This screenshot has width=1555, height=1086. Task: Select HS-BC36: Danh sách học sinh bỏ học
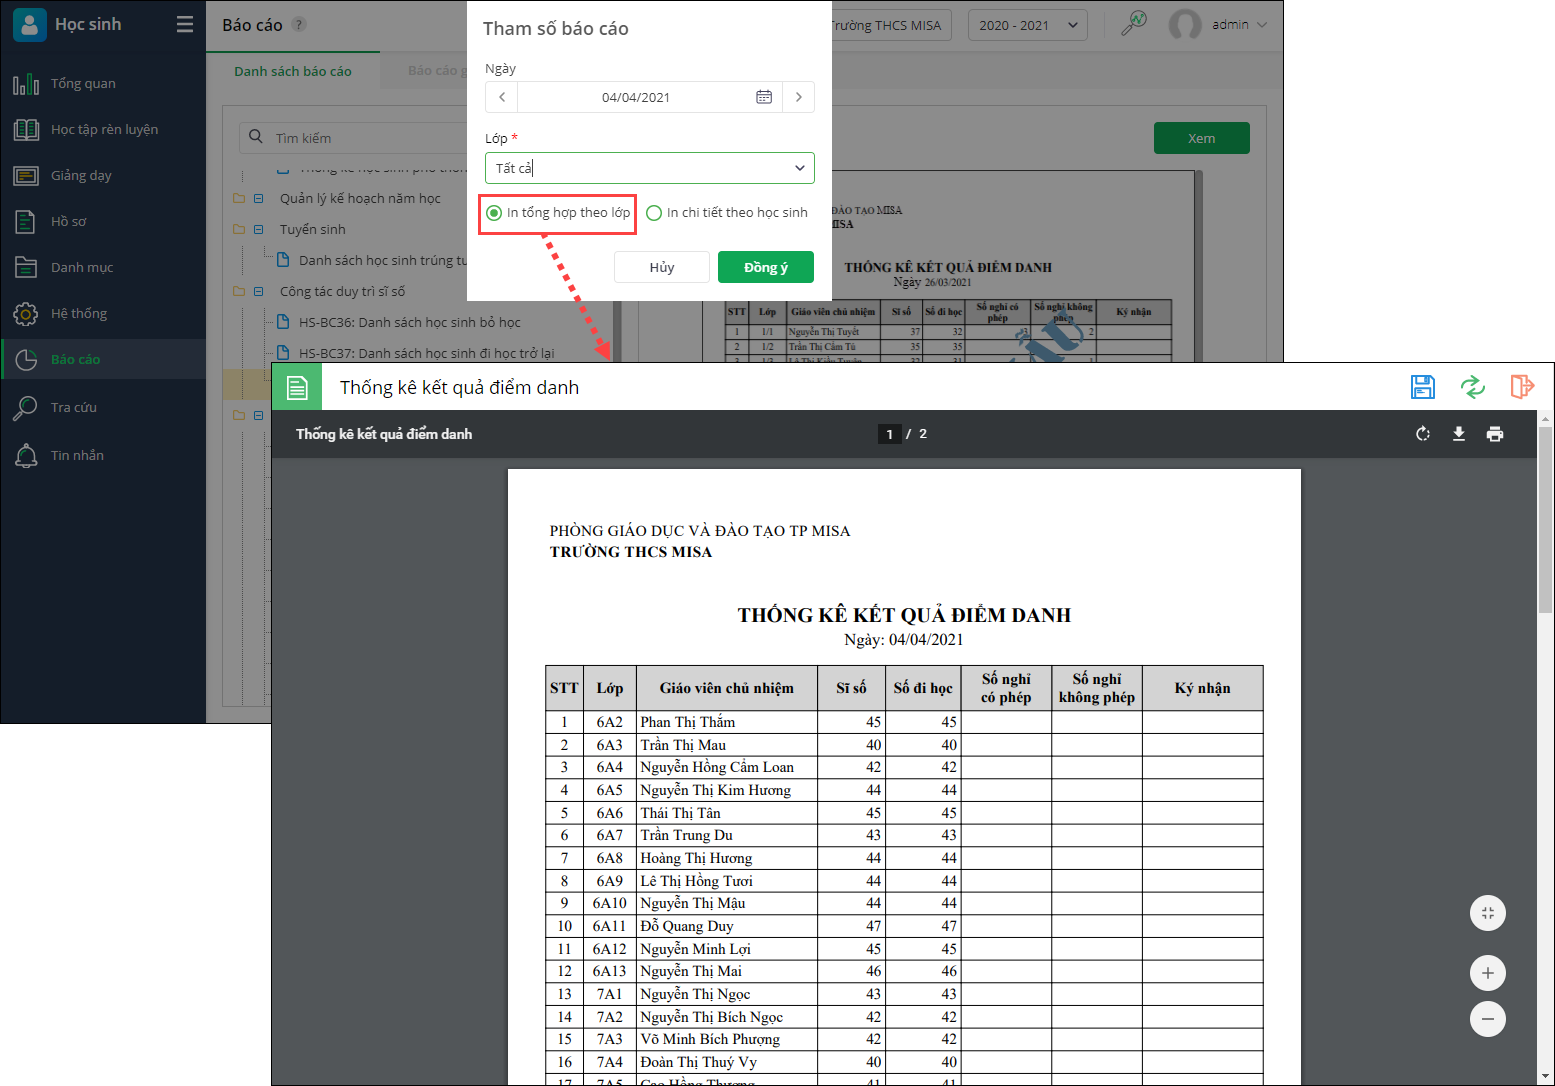[x=410, y=322]
